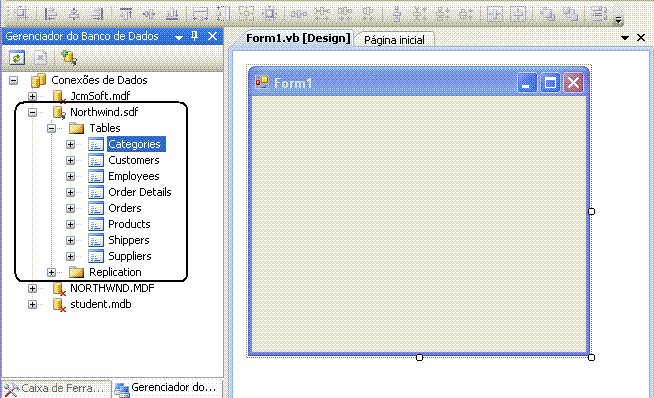Image resolution: width=654 pixels, height=398 pixels.
Task: Click the Northwind.sdf database icon
Action: click(x=59, y=112)
